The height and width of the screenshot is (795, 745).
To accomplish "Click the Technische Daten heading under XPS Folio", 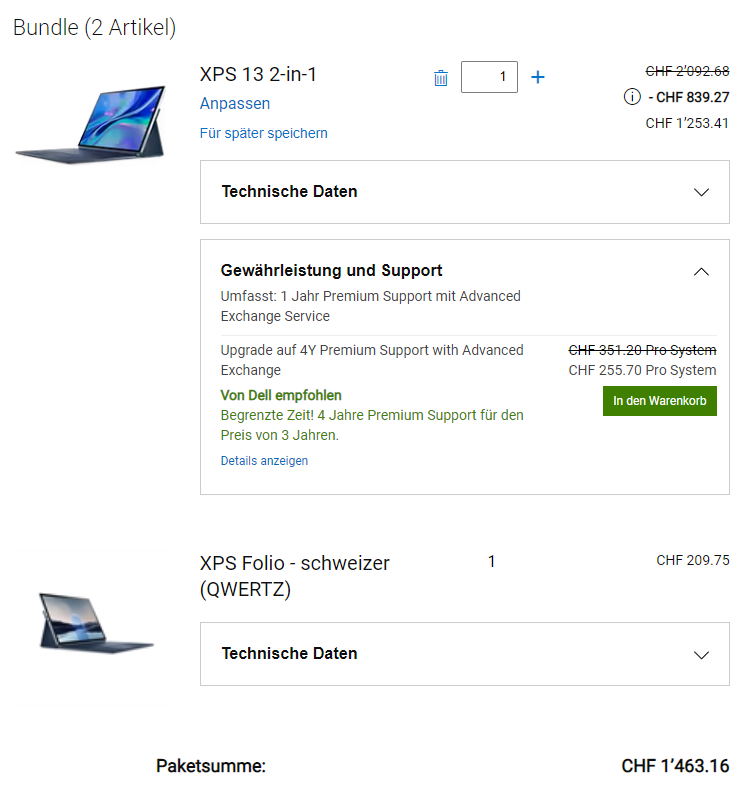I will pos(290,654).
